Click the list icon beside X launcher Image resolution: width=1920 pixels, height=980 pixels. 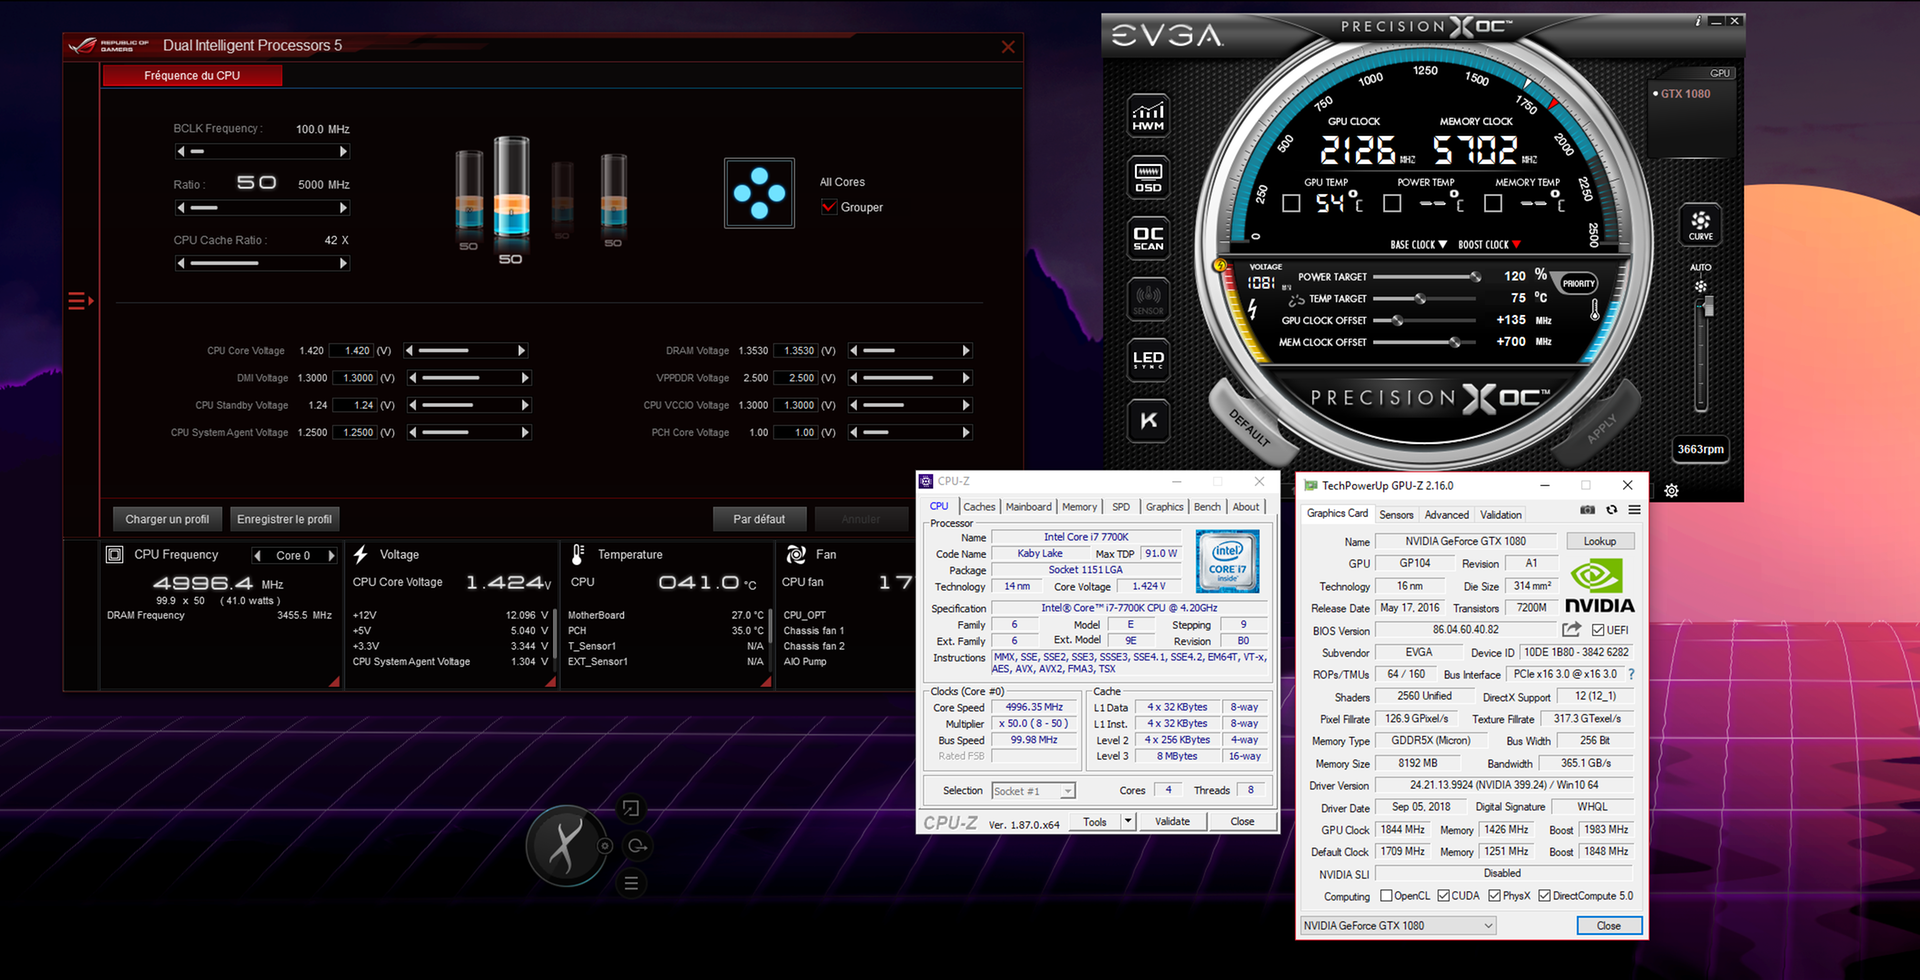(631, 883)
